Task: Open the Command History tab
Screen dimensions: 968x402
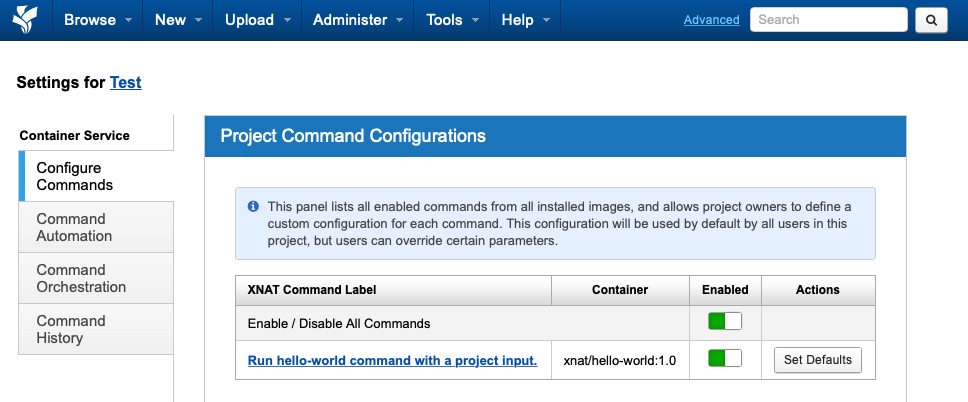Action: pyautogui.click(x=96, y=329)
